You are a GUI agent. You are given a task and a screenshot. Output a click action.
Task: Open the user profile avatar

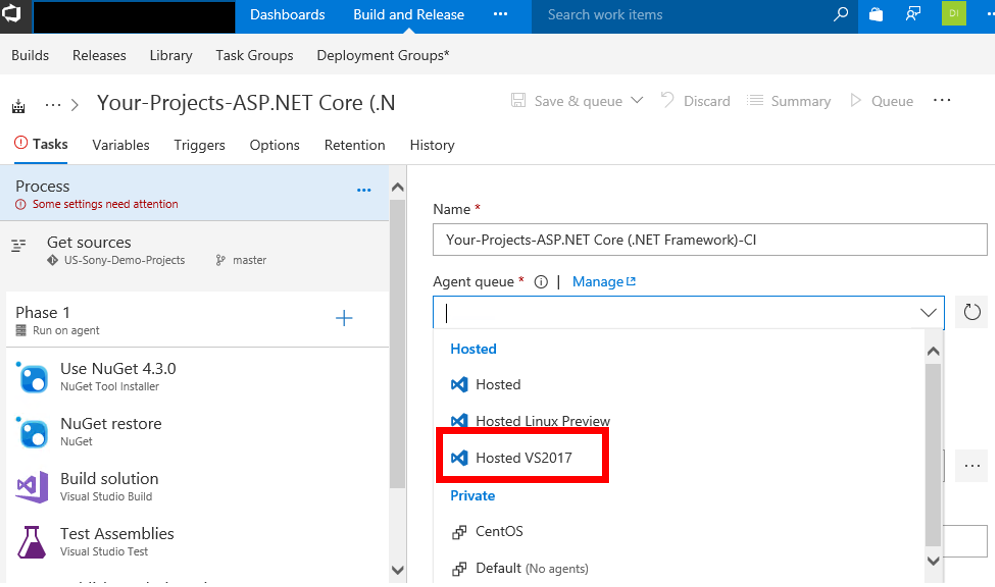954,13
